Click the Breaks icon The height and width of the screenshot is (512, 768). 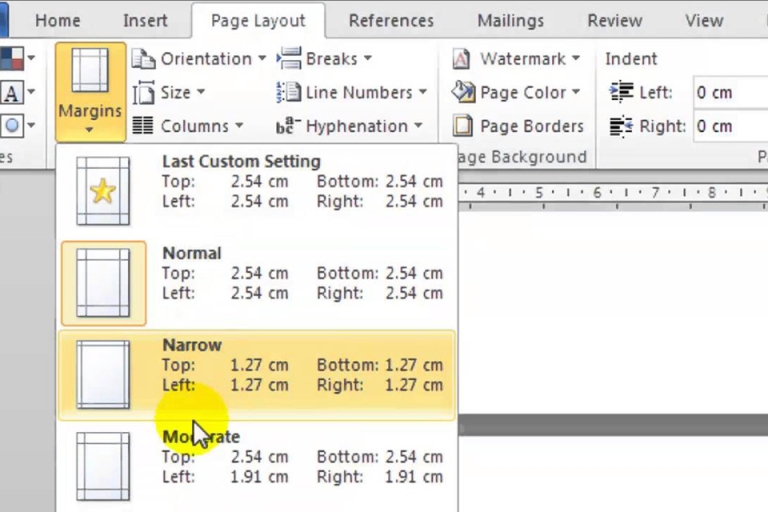pyautogui.click(x=289, y=58)
